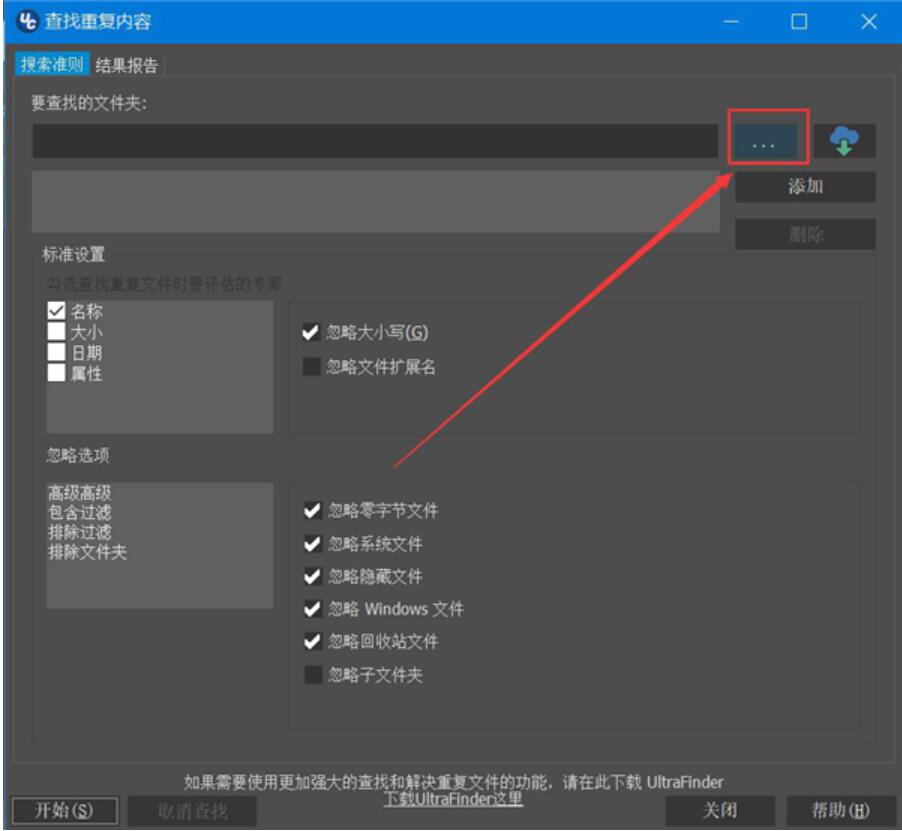Toggle 忽略隐藏文件 checkbox
The image size is (902, 831).
(x=312, y=576)
